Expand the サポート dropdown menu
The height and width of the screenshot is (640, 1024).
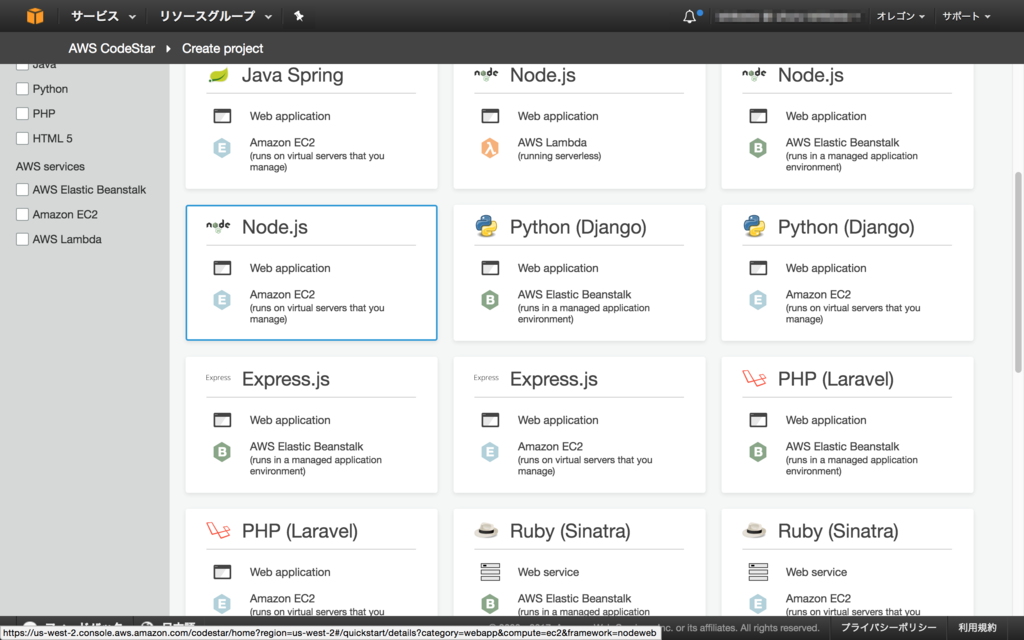point(966,16)
